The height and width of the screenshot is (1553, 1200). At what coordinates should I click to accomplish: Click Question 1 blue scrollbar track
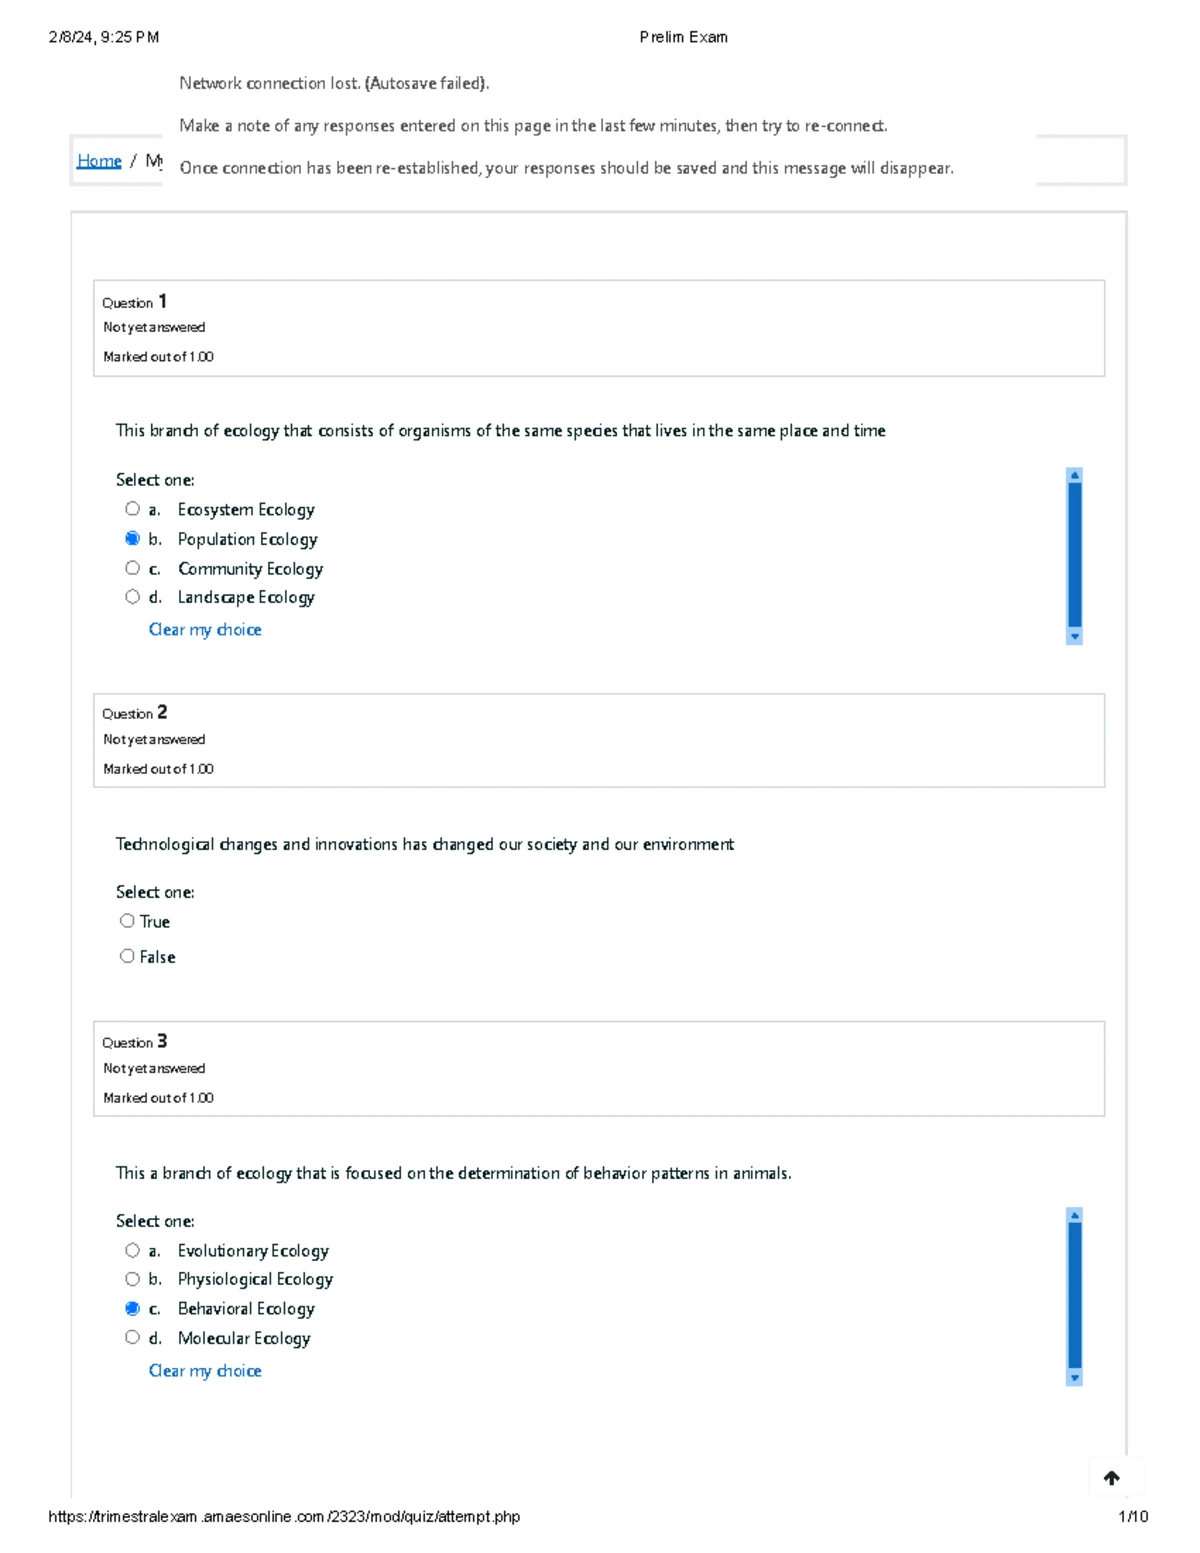pos(1075,555)
